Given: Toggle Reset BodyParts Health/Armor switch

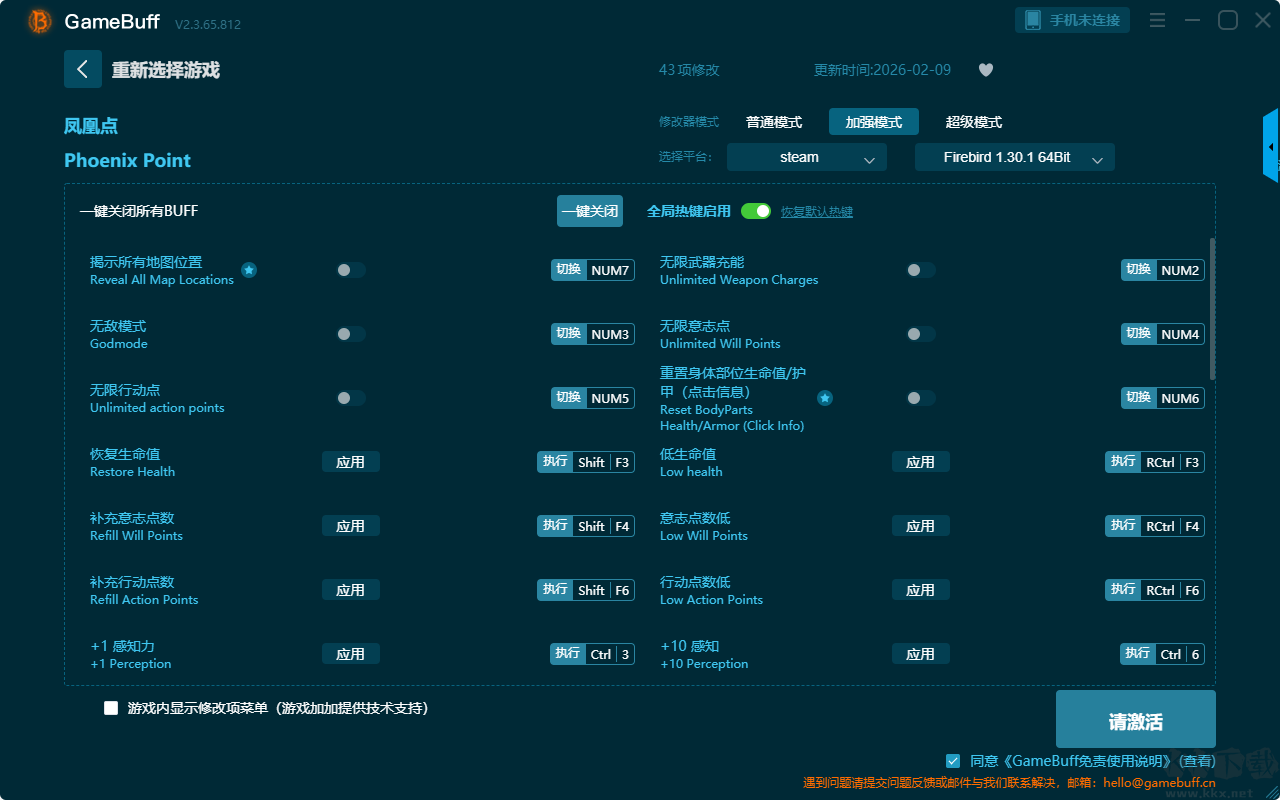Looking at the screenshot, I should click(x=921, y=398).
